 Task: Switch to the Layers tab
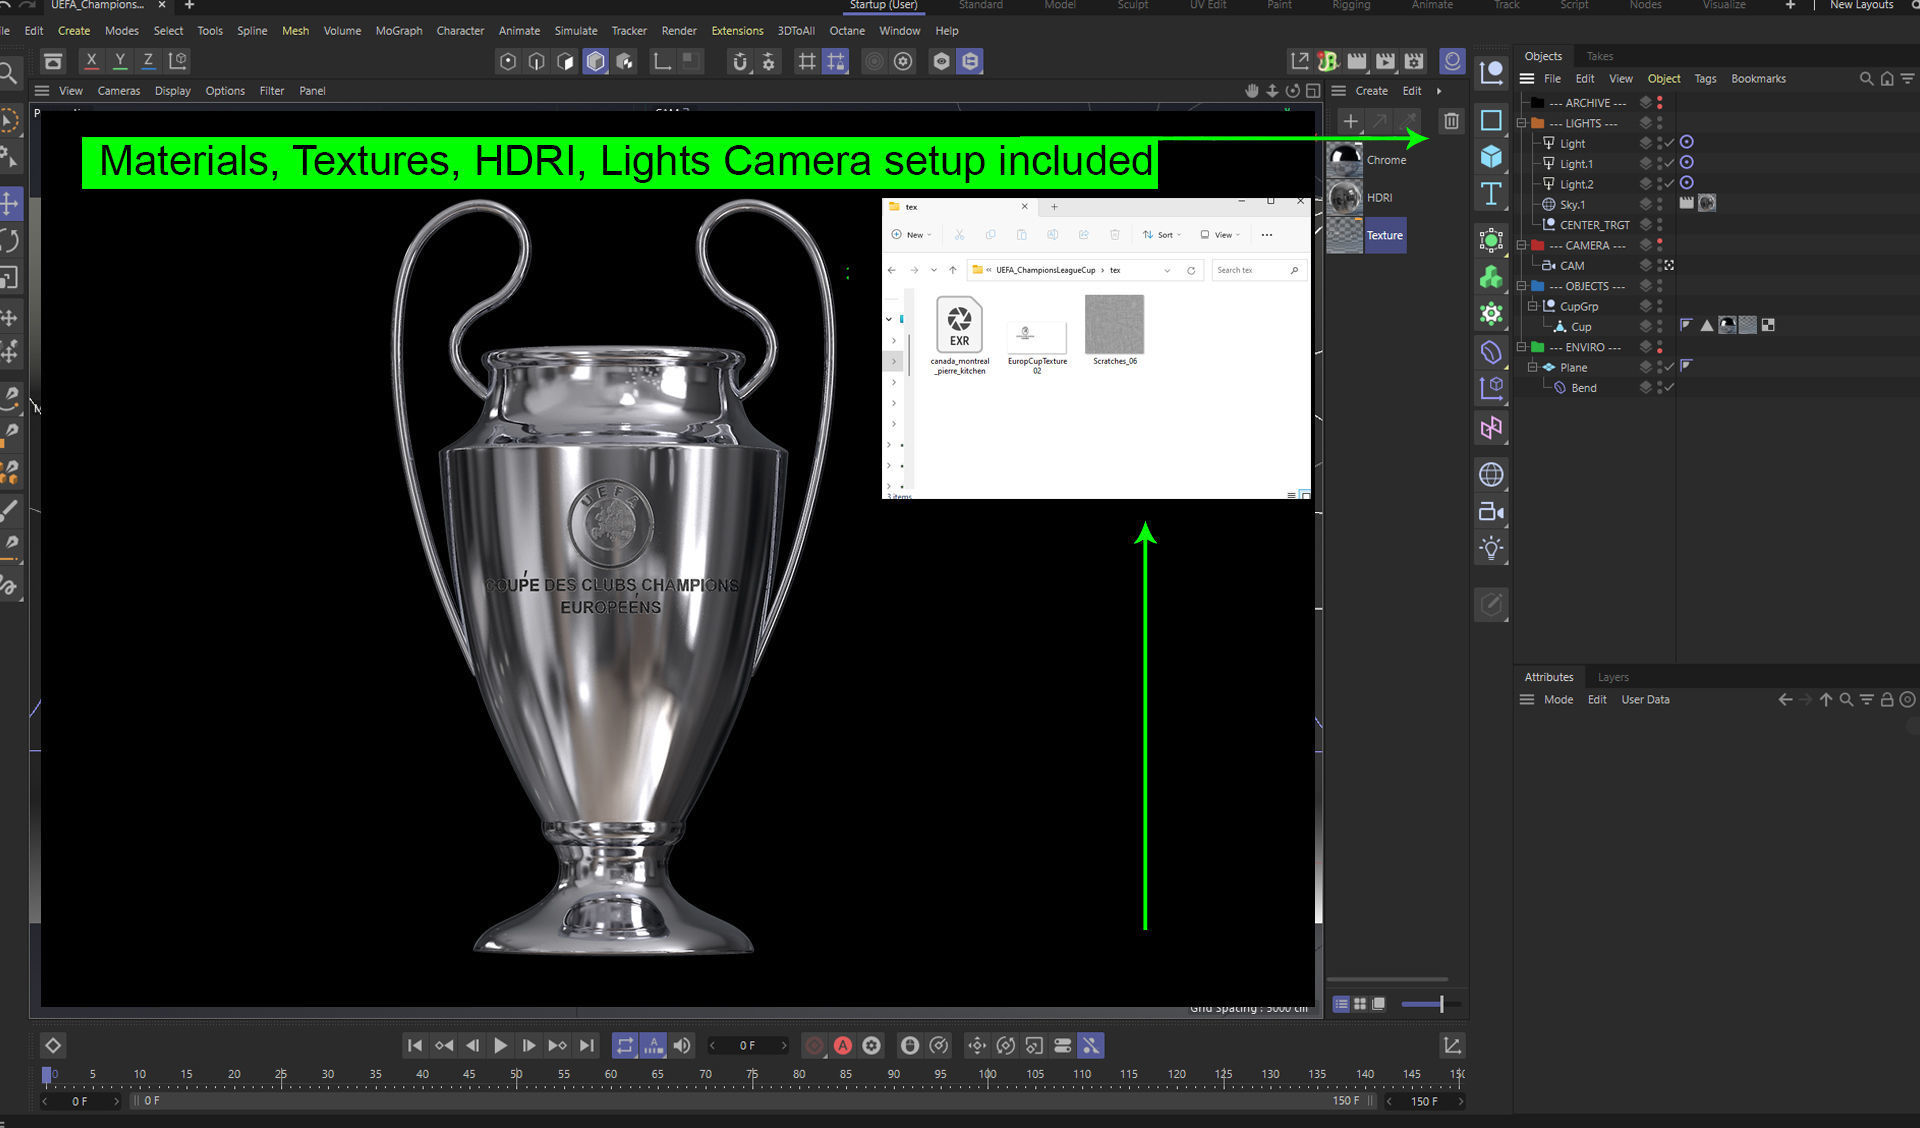(1613, 677)
